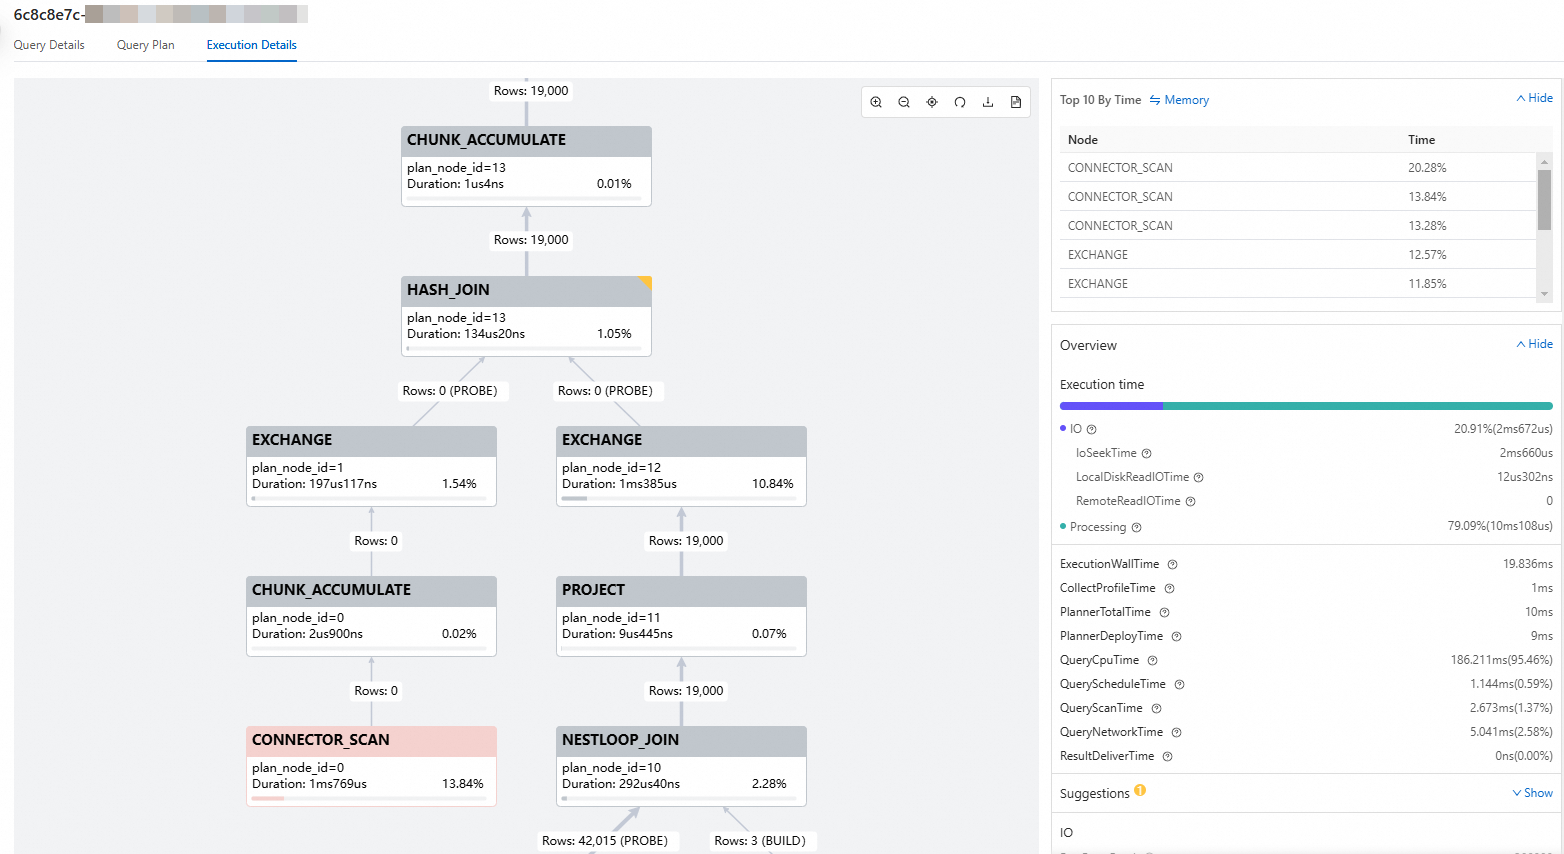Hide the Top 10 By Time panel
Screen dimensions: 1564x854
pyautogui.click(x=1534, y=97)
